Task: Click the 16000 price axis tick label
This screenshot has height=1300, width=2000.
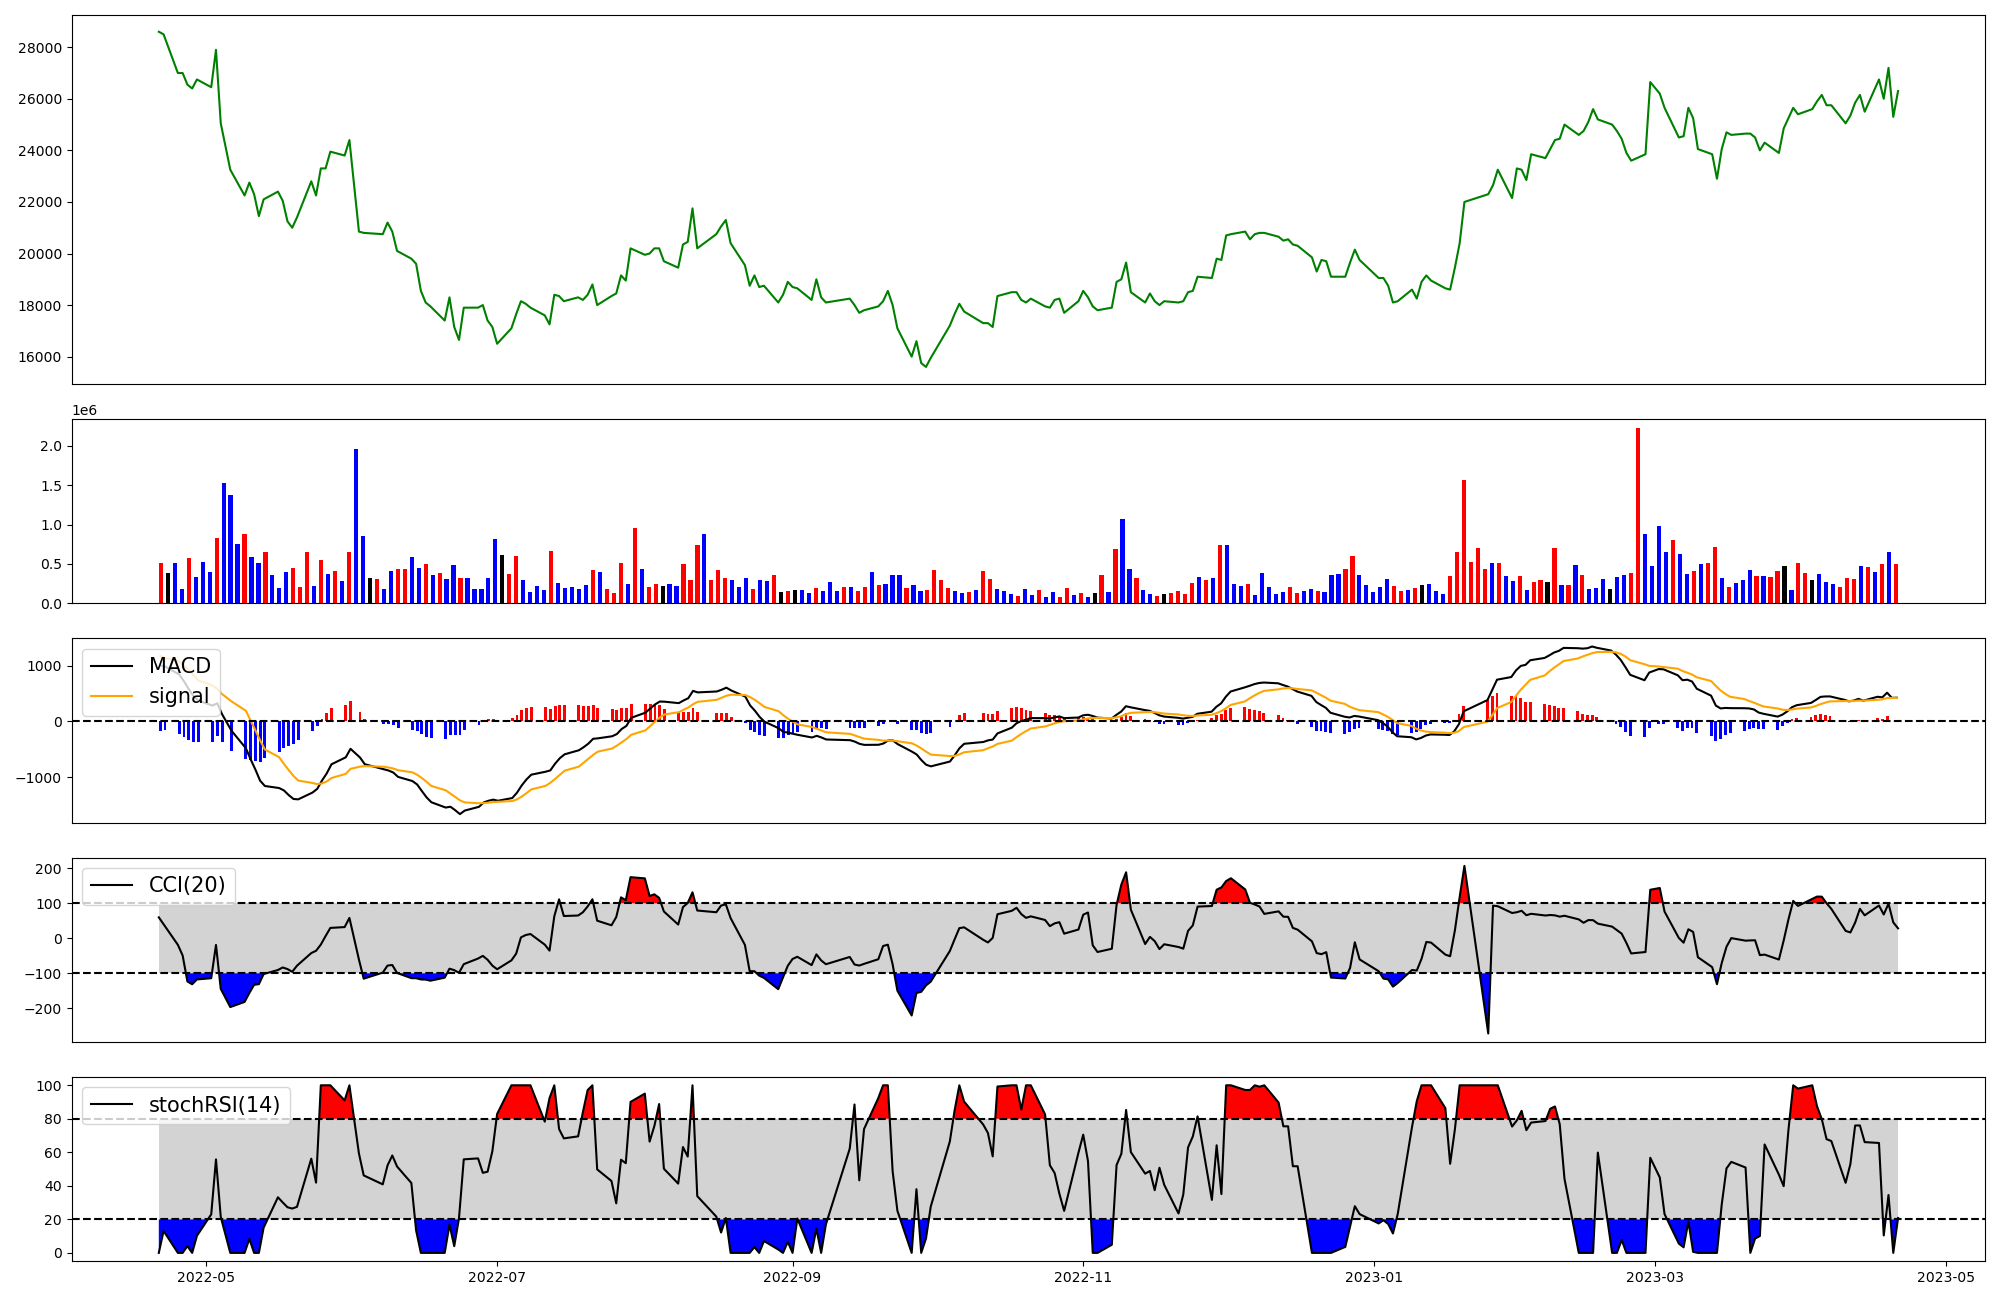Action: tap(40, 357)
